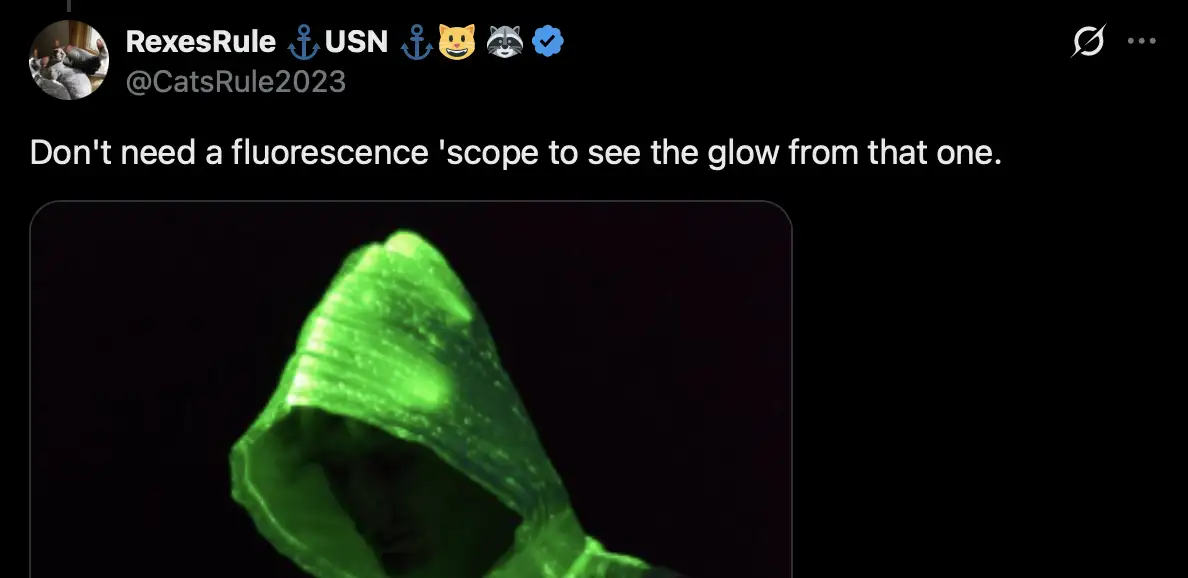The image size is (1188, 578).
Task: Open RexesRule's profile avatar photo
Action: coord(69,60)
